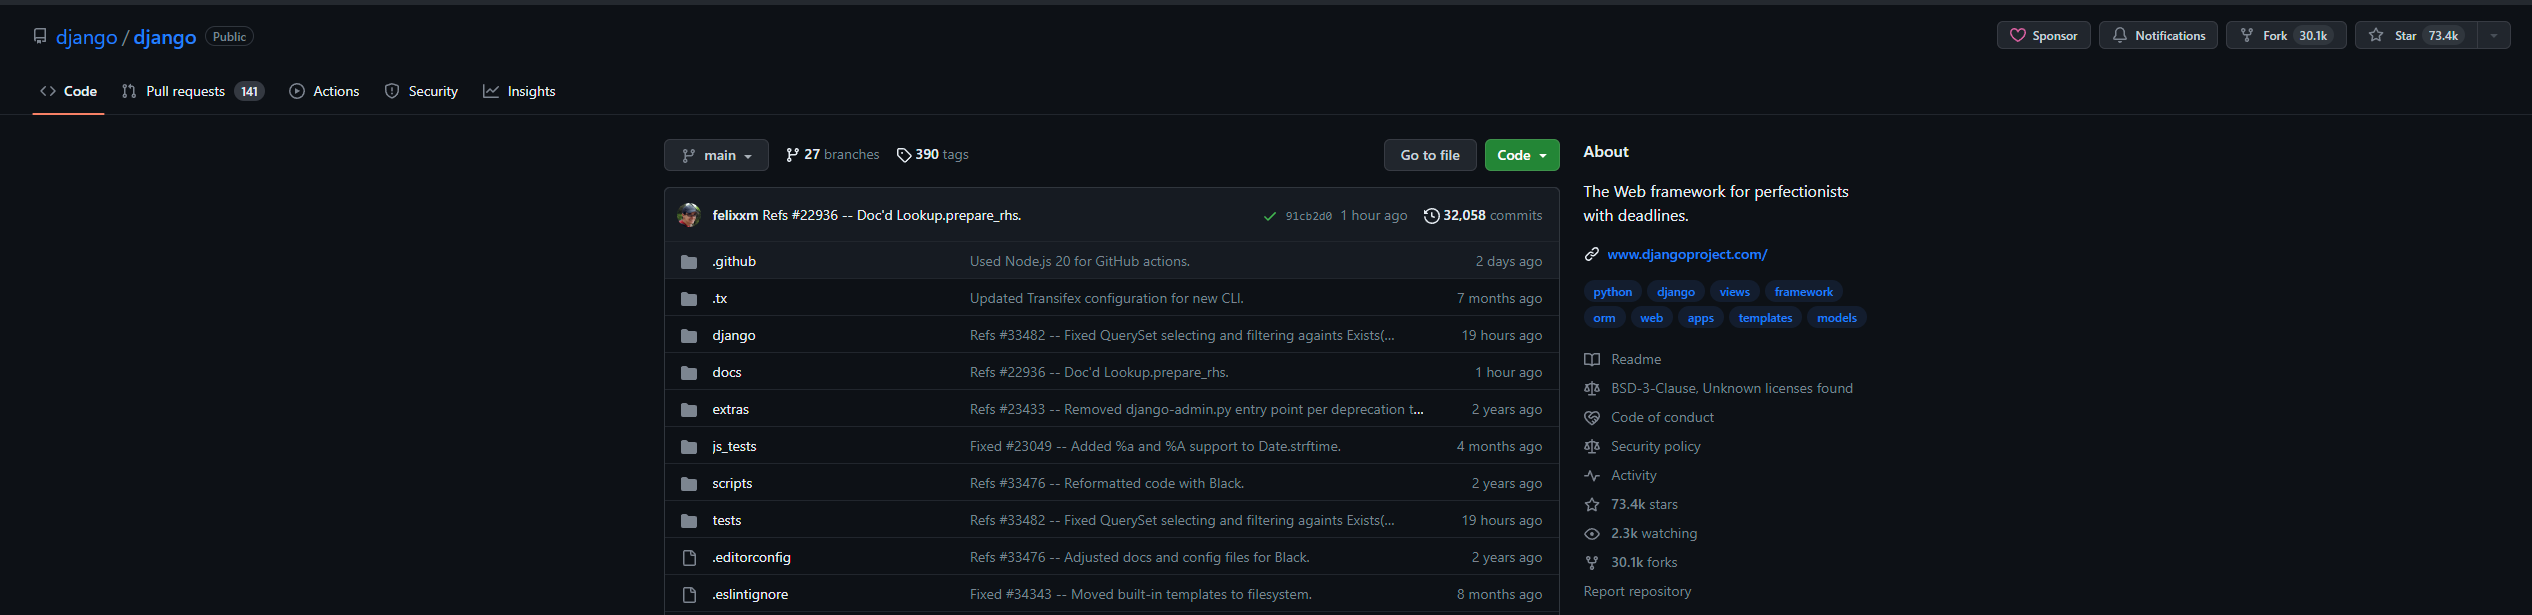
Task: Click the extras folder icon
Action: click(x=689, y=410)
